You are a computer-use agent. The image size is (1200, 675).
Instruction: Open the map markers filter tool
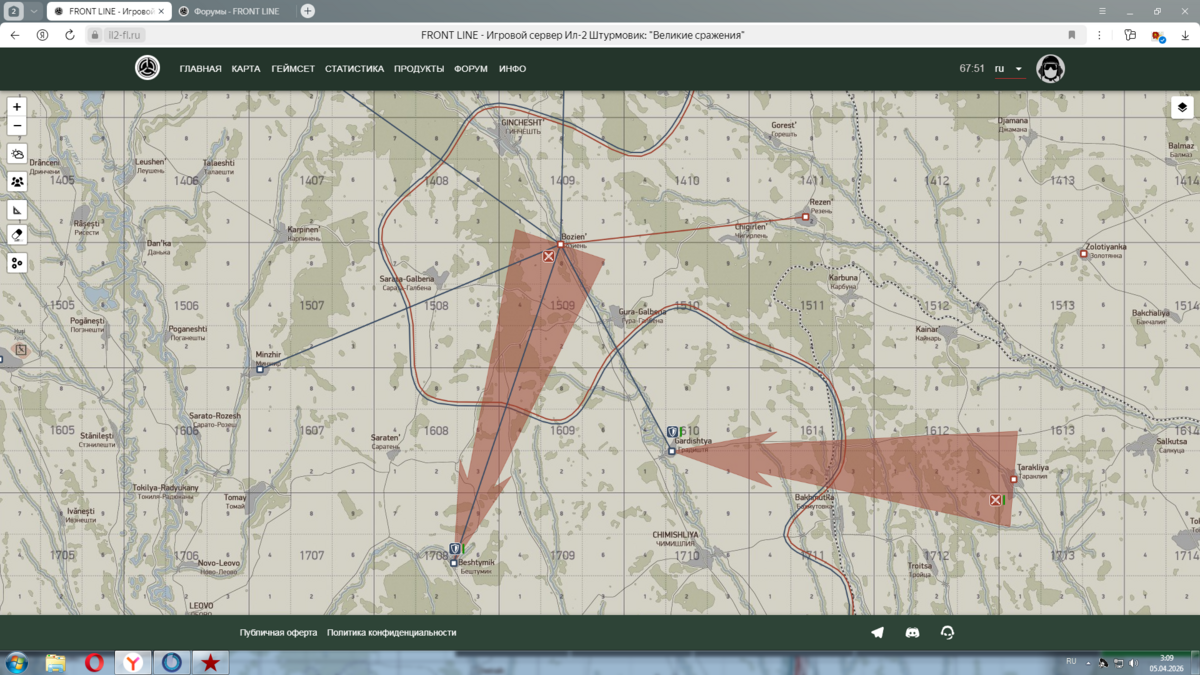(17, 263)
